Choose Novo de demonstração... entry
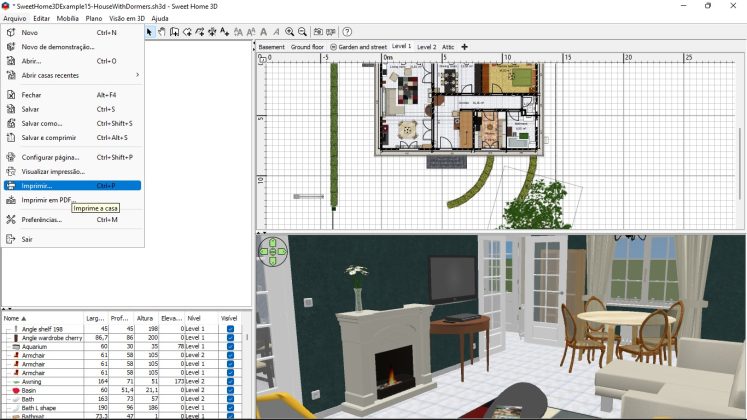This screenshot has height=420, width=747. pyautogui.click(x=72, y=47)
